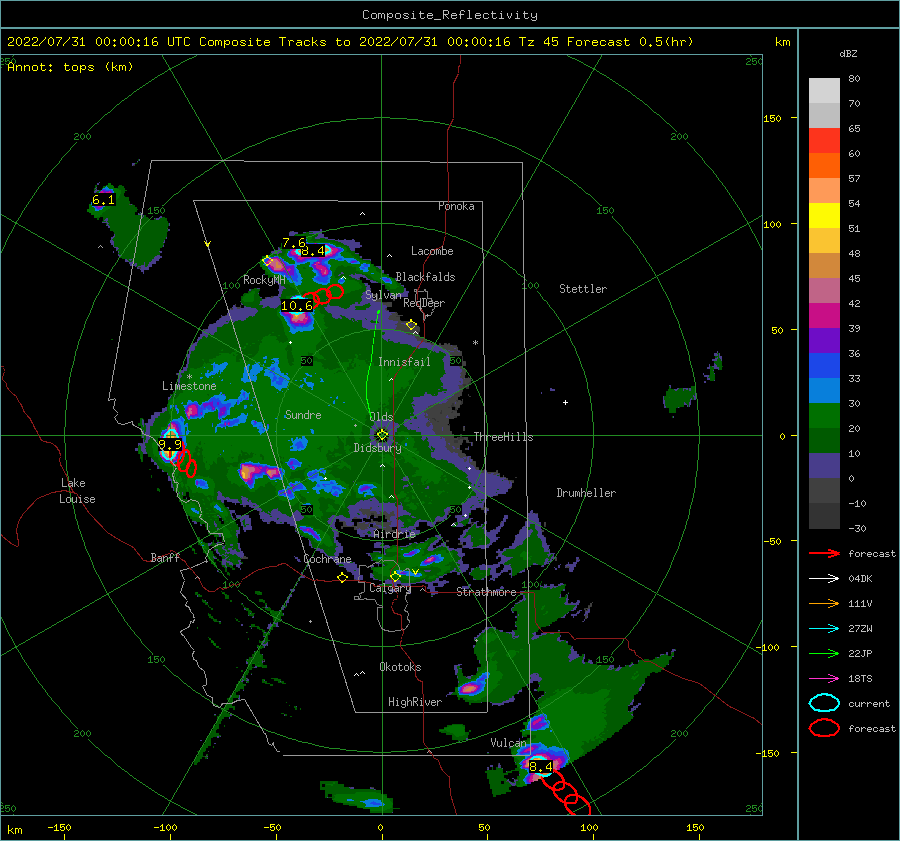This screenshot has width=900, height=841.
Task: Click red forecast ellipses southeast of Vulcan
Action: (x=565, y=792)
